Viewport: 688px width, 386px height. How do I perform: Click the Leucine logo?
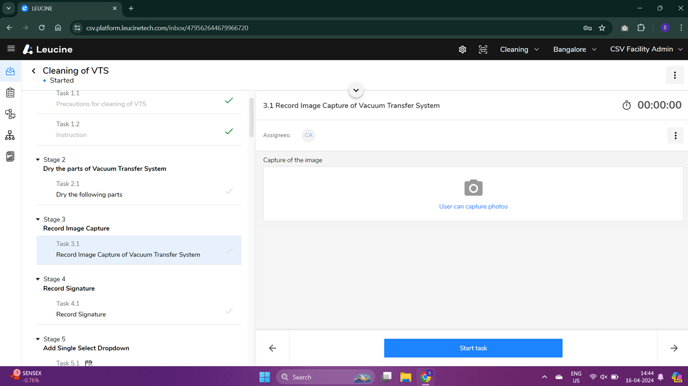click(x=48, y=49)
